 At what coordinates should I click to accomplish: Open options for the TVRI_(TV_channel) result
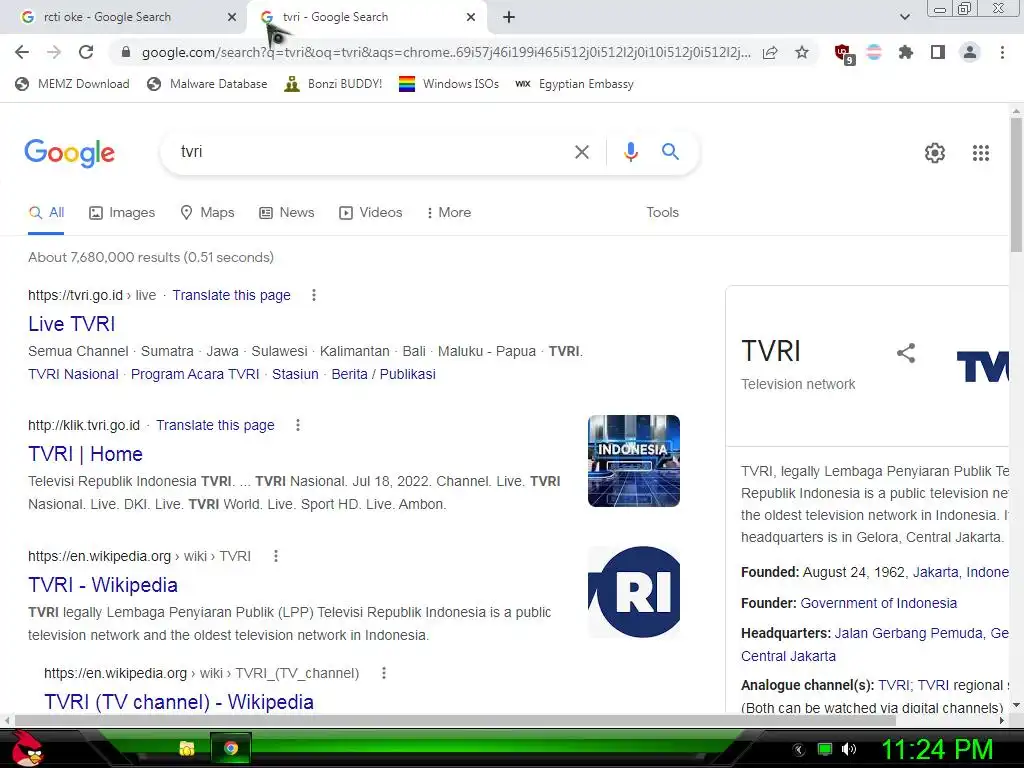pyautogui.click(x=384, y=673)
